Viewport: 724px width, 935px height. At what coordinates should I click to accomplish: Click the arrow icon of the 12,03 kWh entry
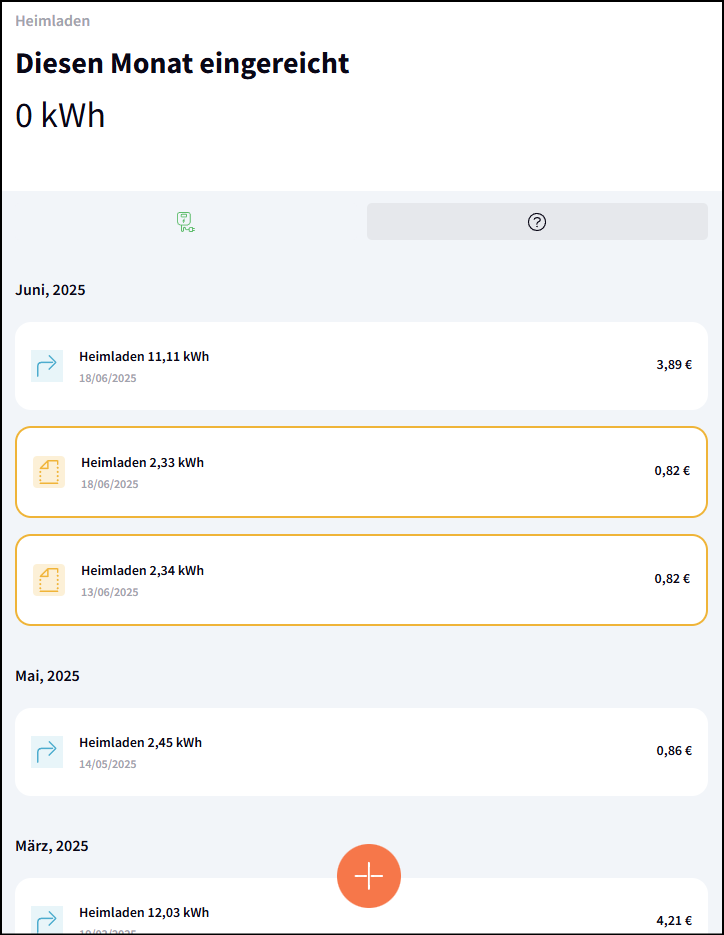click(x=47, y=919)
